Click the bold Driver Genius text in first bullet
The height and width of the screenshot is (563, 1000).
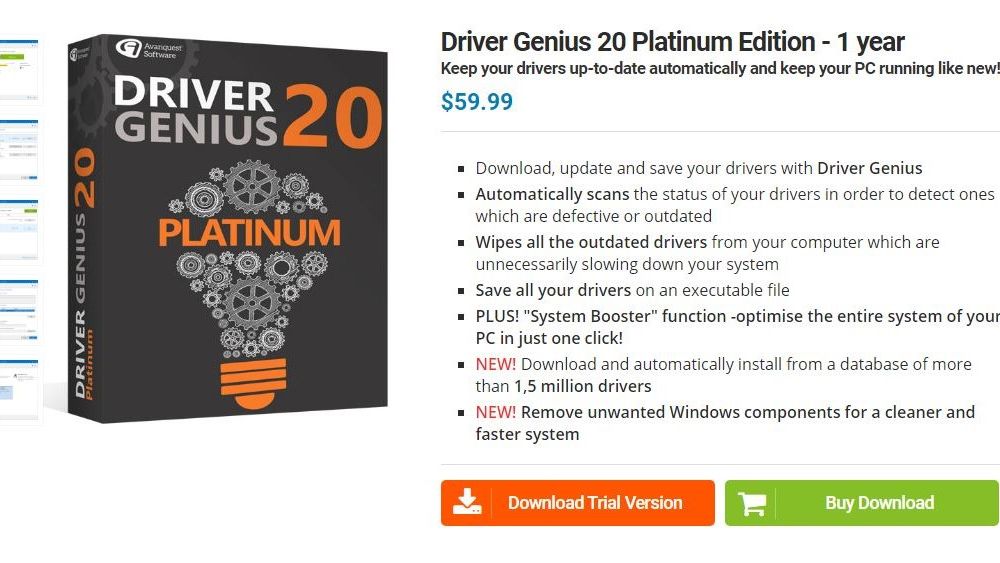[869, 168]
